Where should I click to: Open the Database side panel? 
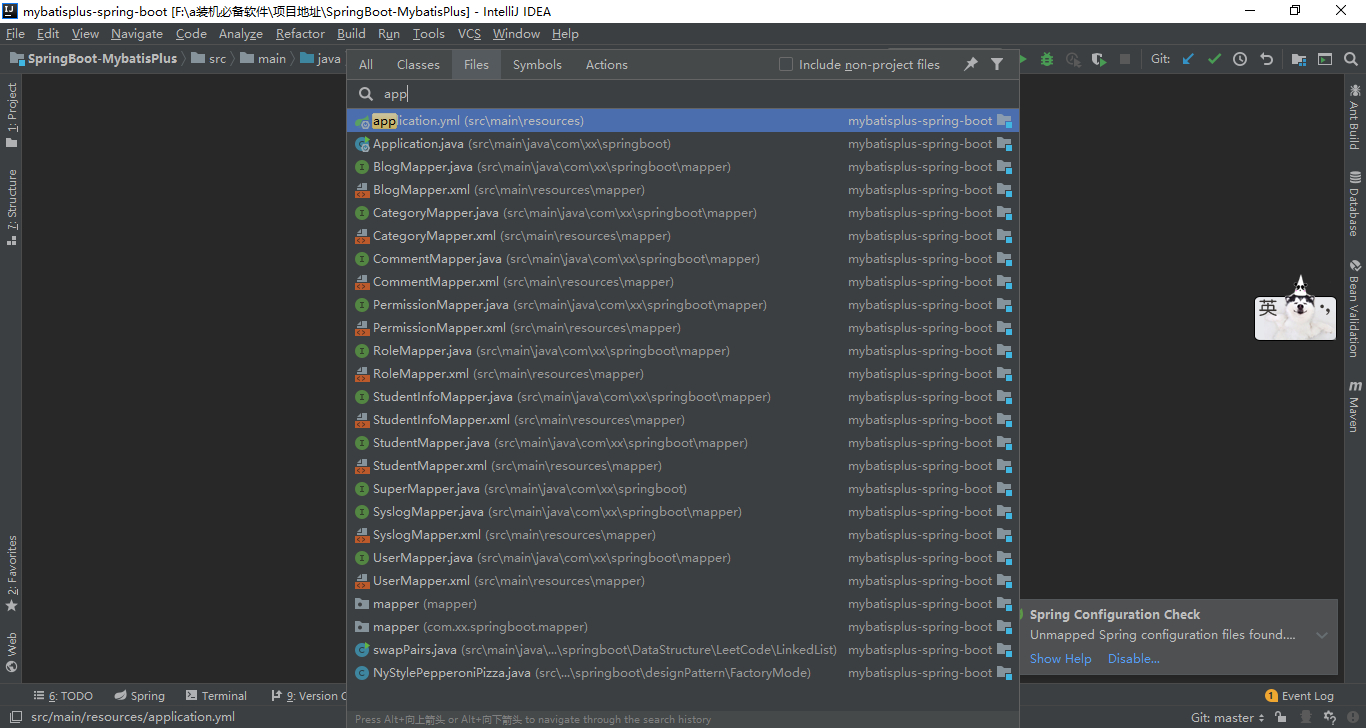(1354, 203)
